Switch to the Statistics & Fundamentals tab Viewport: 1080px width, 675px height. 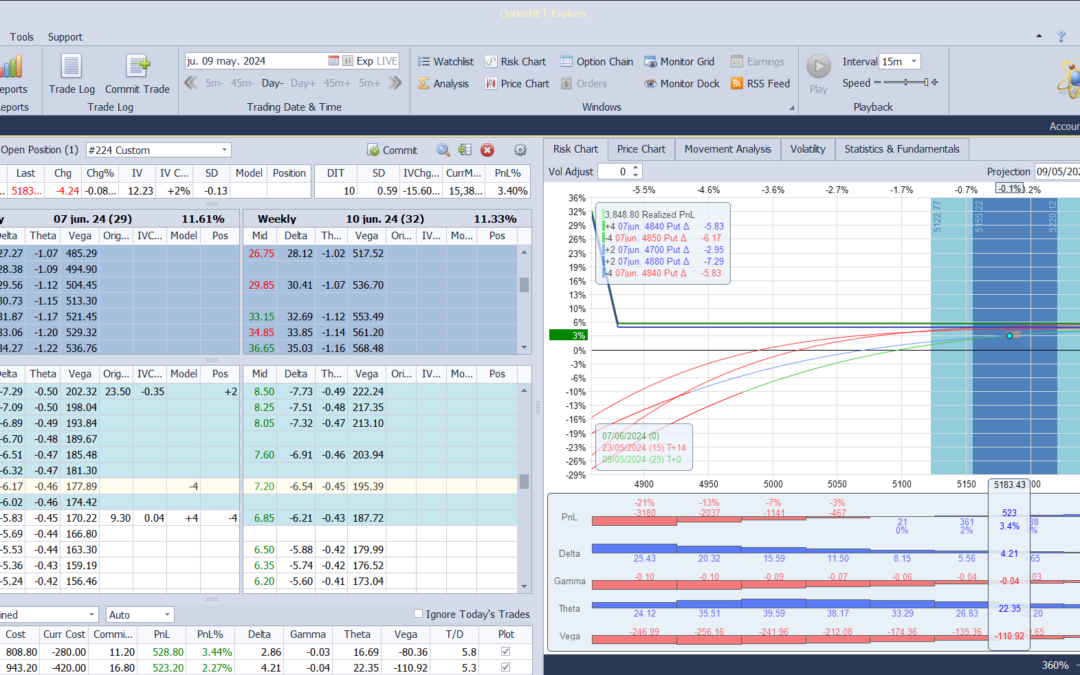902,149
